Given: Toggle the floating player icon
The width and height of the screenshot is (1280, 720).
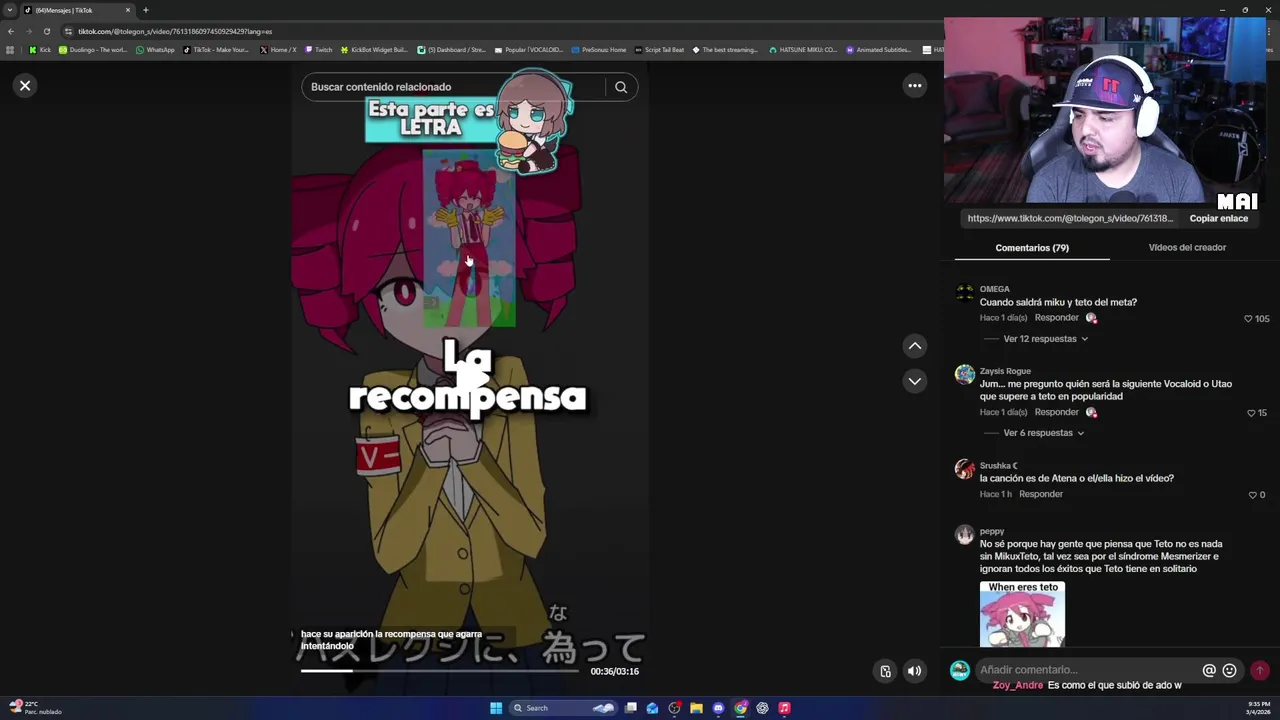Looking at the screenshot, I should click(885, 671).
